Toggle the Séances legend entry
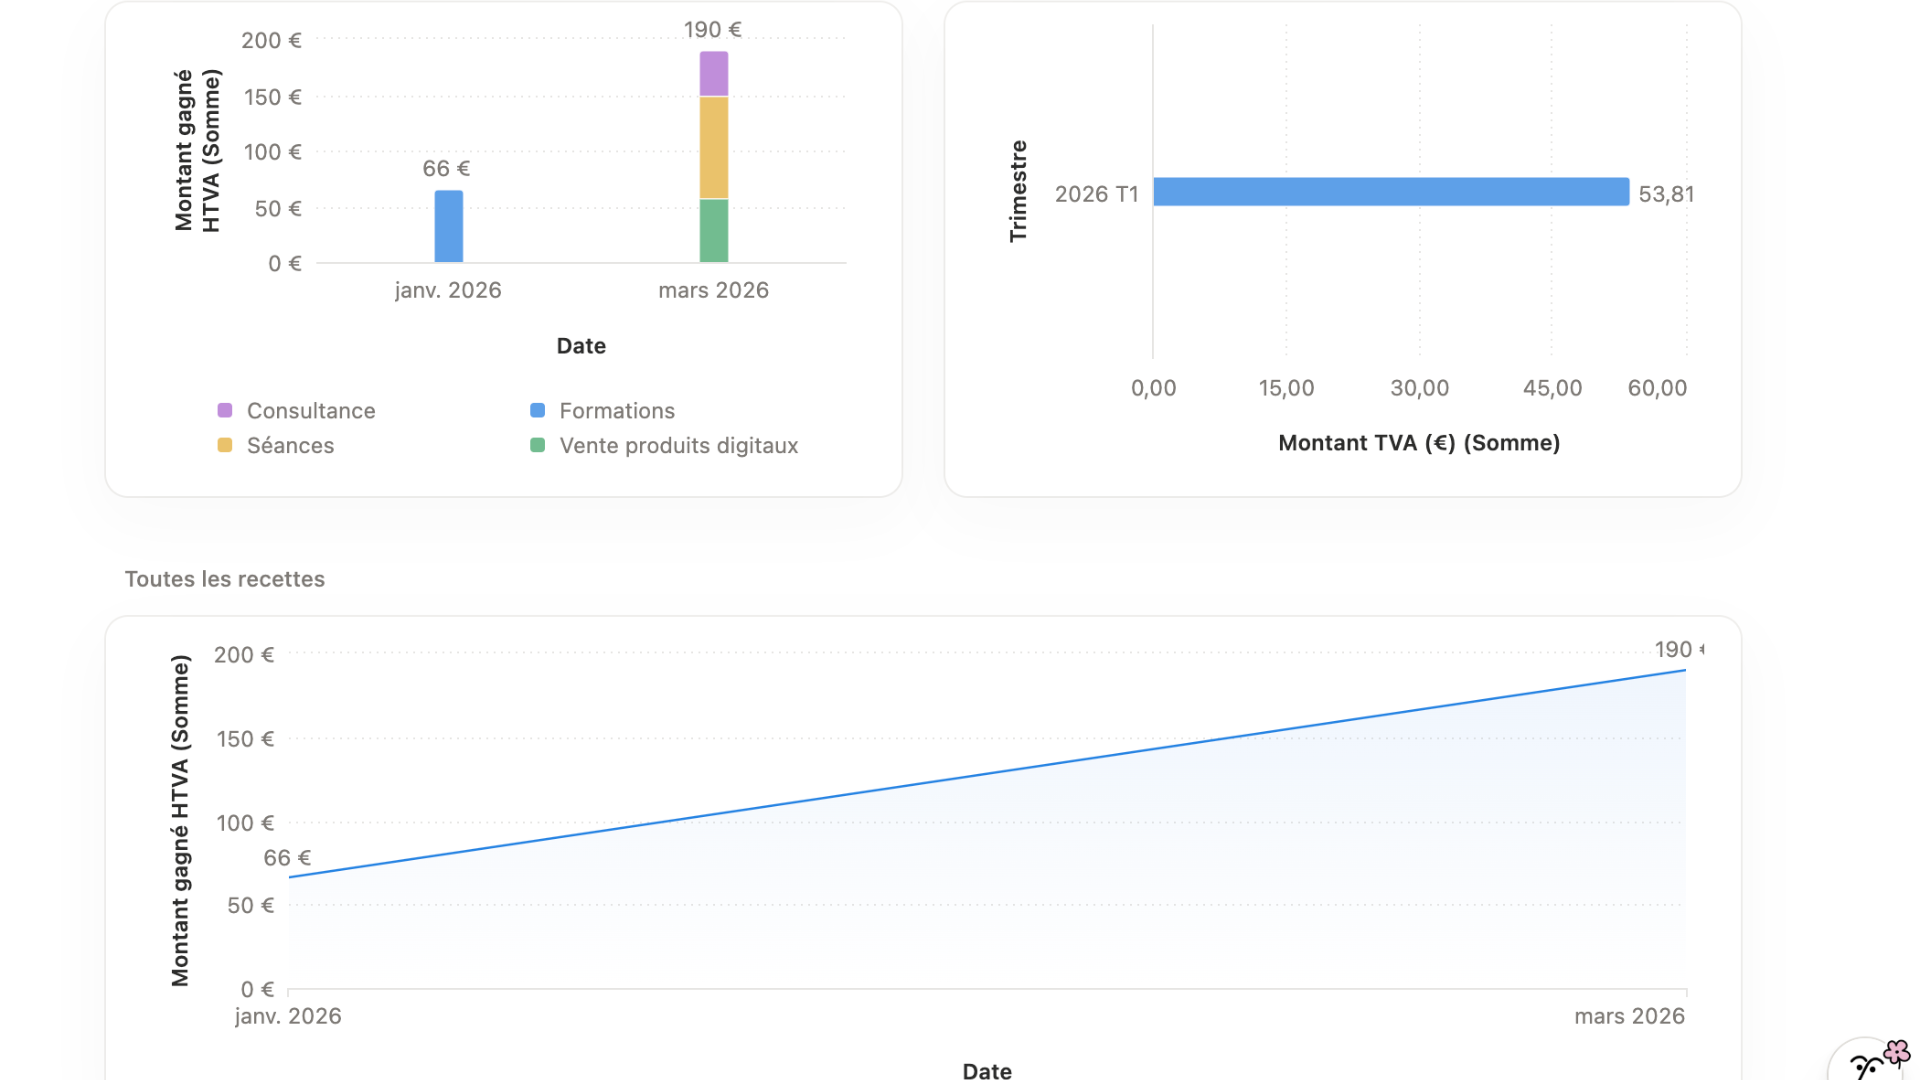This screenshot has width=1920, height=1080. 290,446
